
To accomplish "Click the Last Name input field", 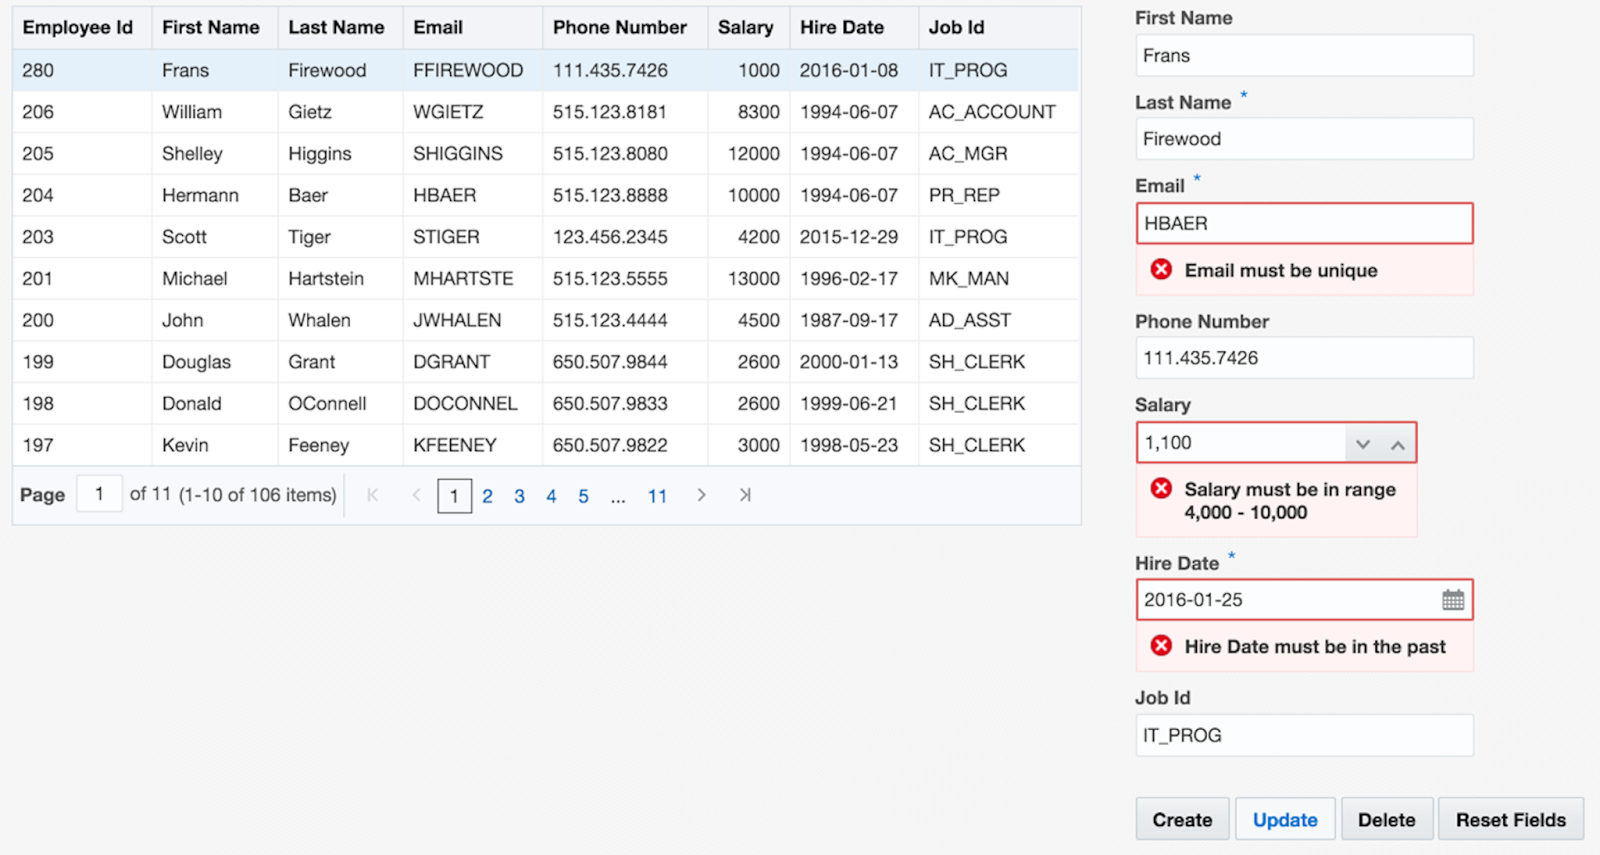I will (1304, 139).
